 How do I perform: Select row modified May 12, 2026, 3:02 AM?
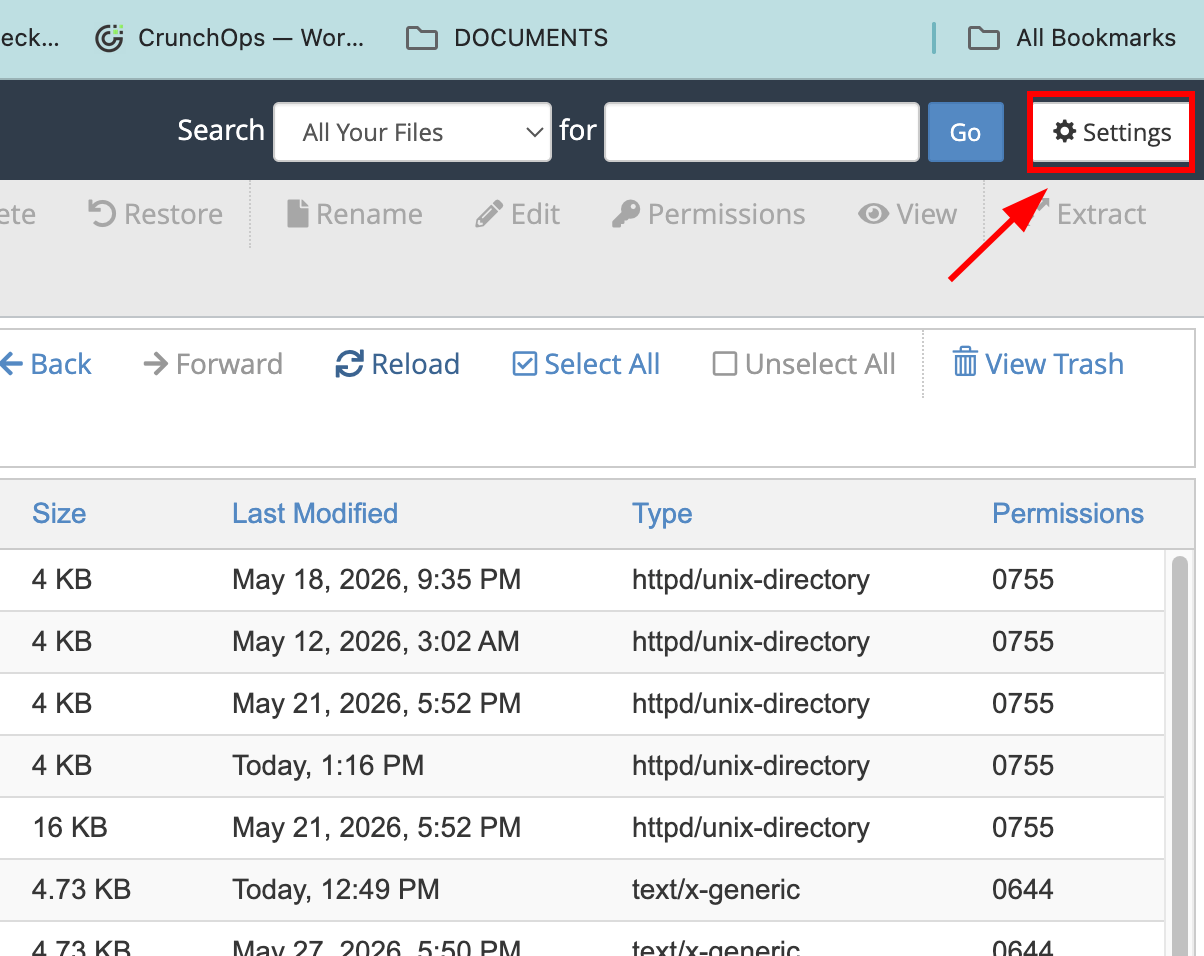[x=582, y=641]
